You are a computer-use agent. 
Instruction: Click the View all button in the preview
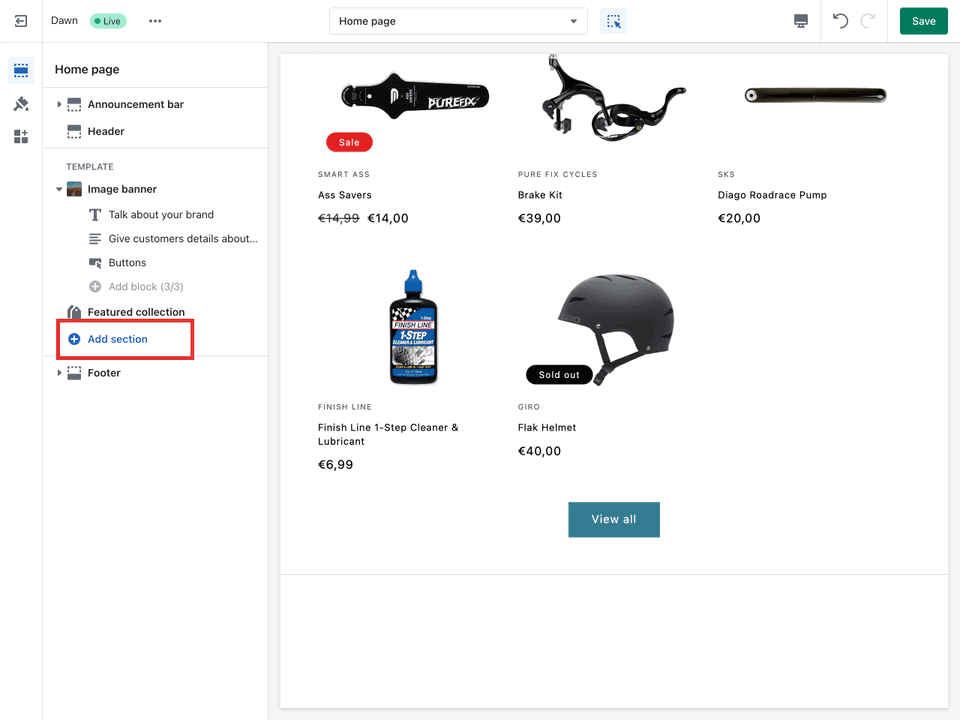613,519
